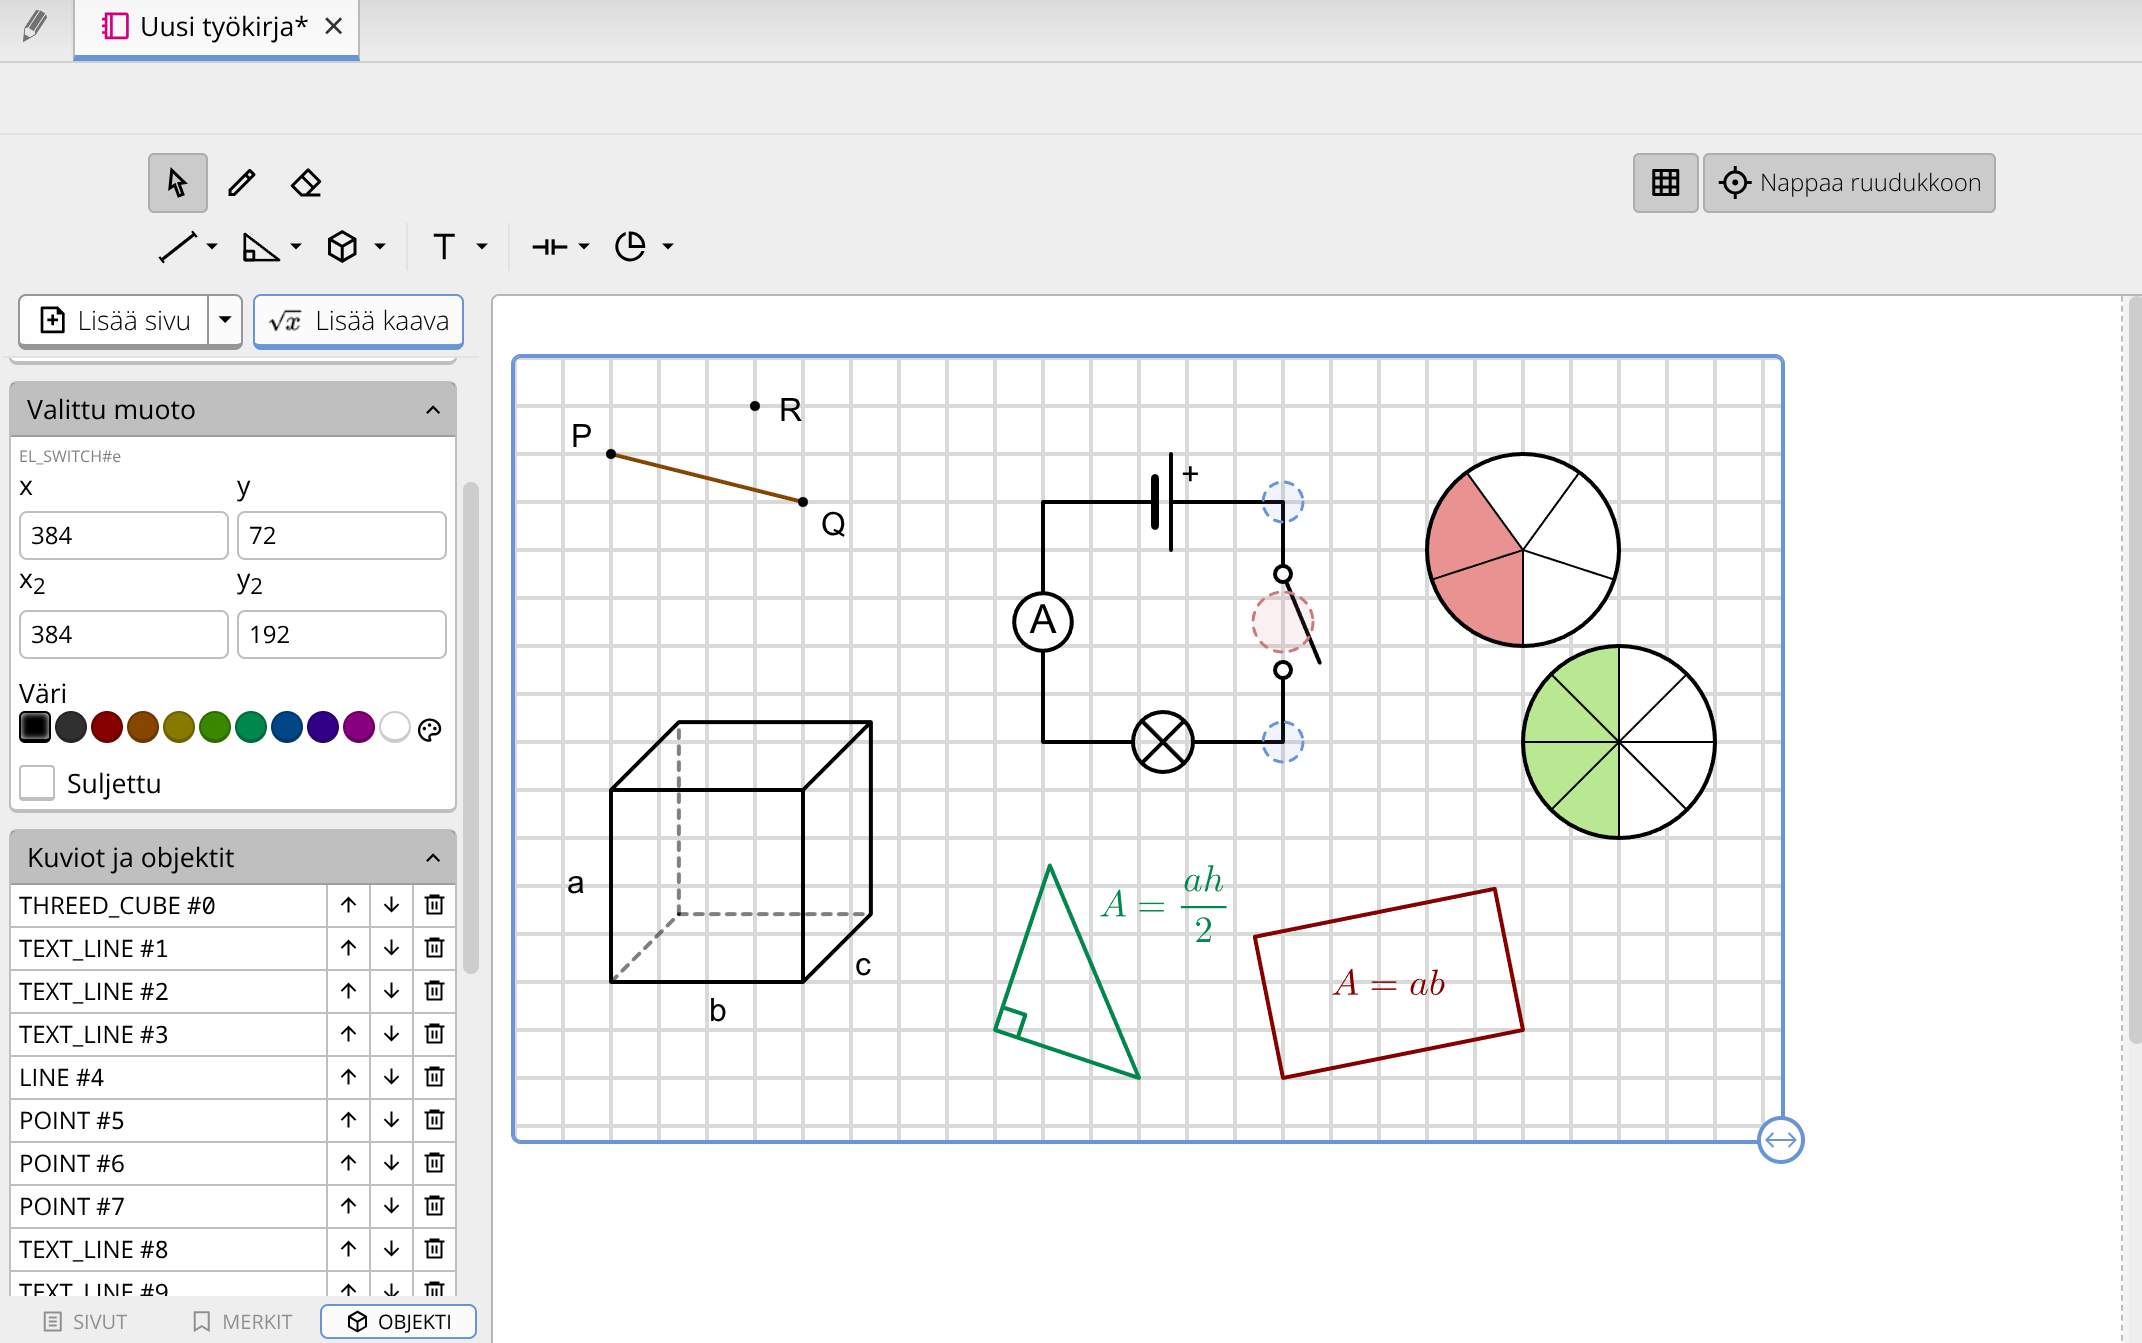Viewport: 2142px width, 1343px height.
Task: Click the y2 input field
Action: pyautogui.click(x=341, y=635)
